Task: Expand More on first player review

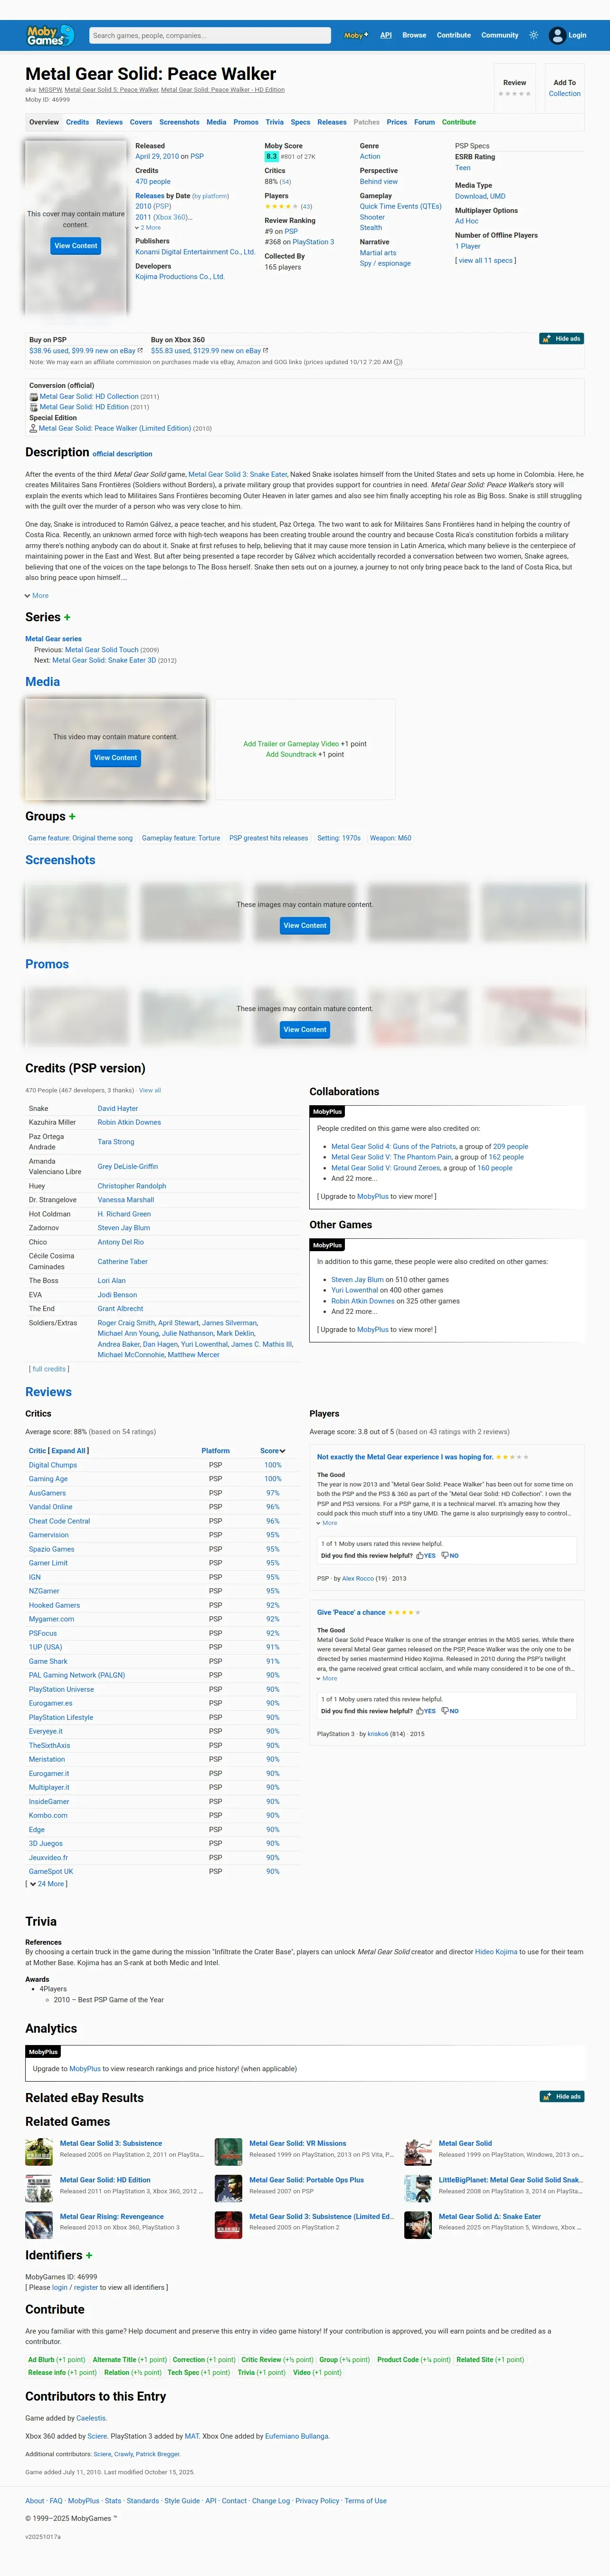Action: point(327,1523)
